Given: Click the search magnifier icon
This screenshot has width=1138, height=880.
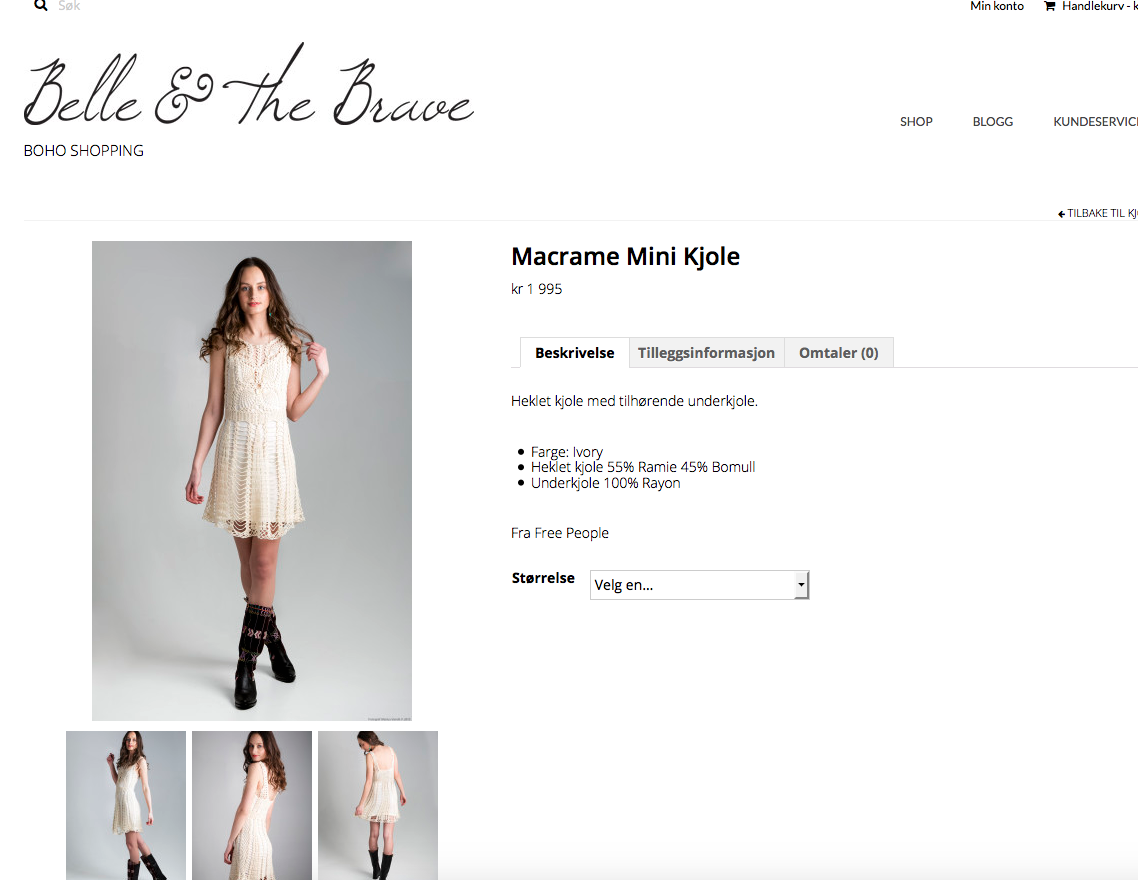Looking at the screenshot, I should pos(40,5).
